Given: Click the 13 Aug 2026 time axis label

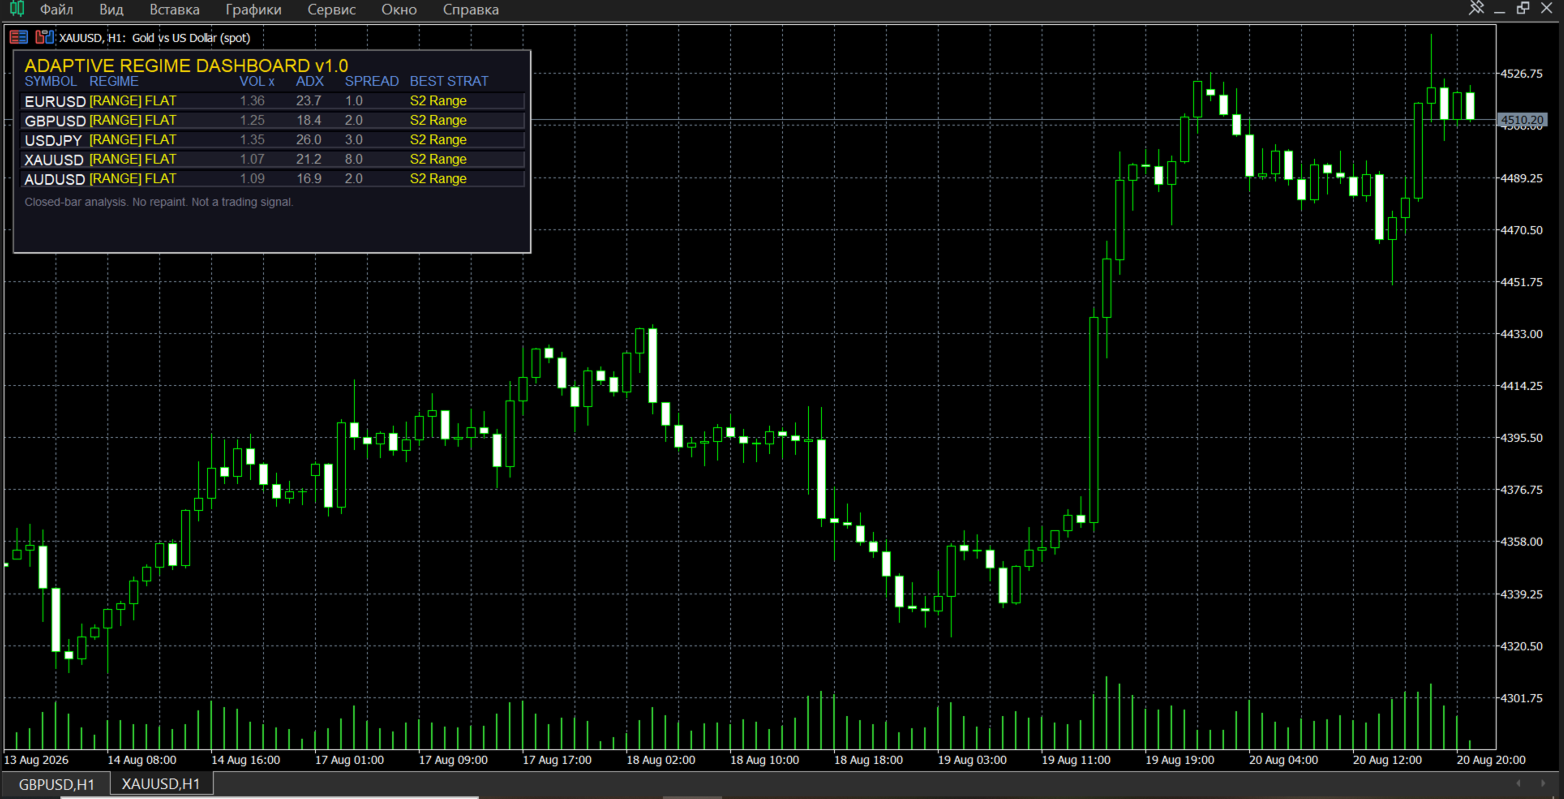Looking at the screenshot, I should tap(37, 760).
